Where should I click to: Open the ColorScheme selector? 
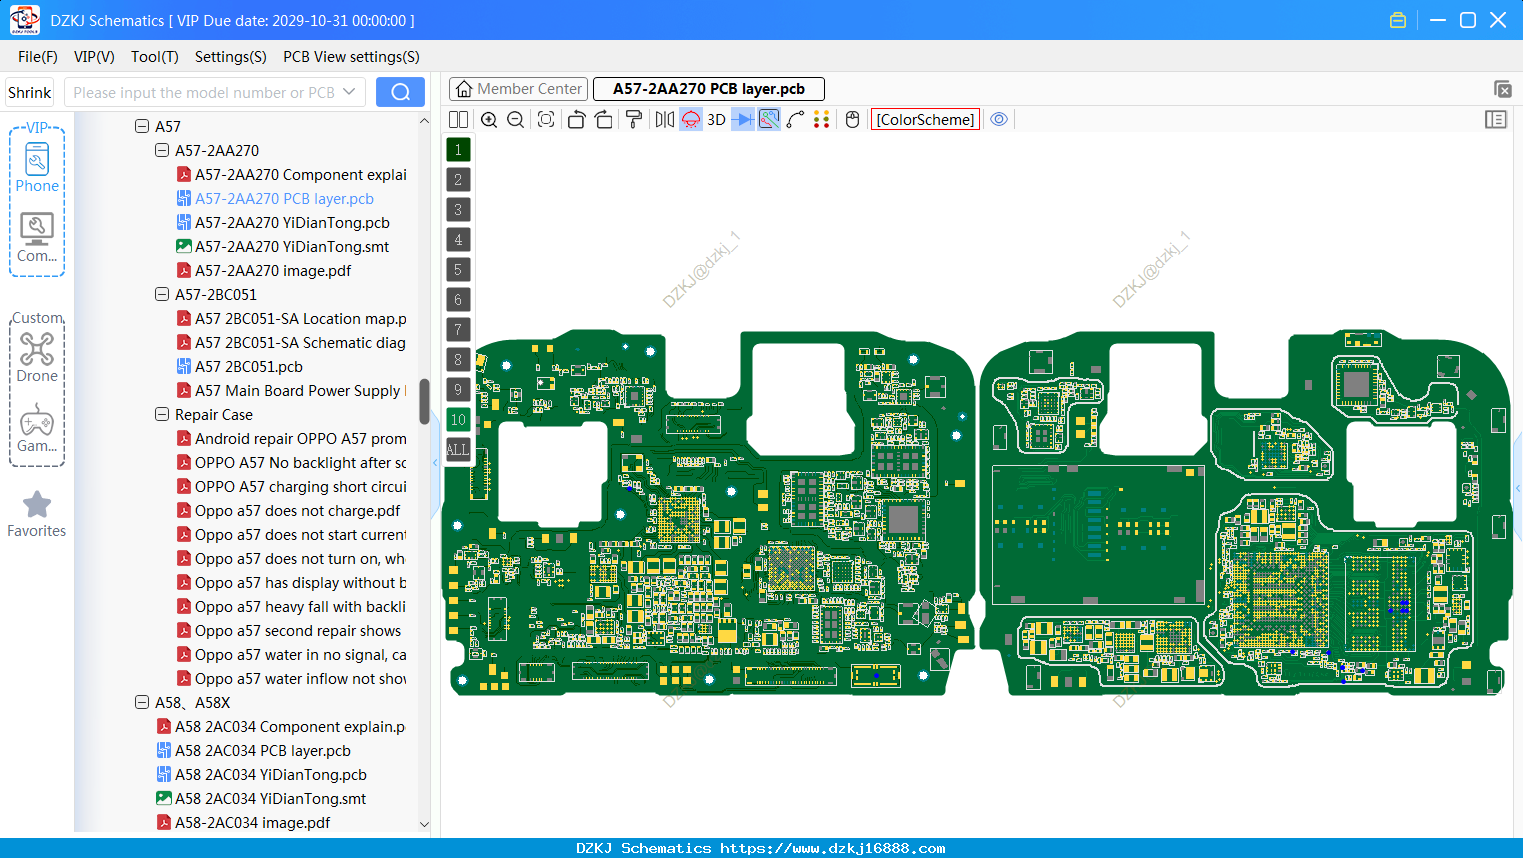coord(925,120)
